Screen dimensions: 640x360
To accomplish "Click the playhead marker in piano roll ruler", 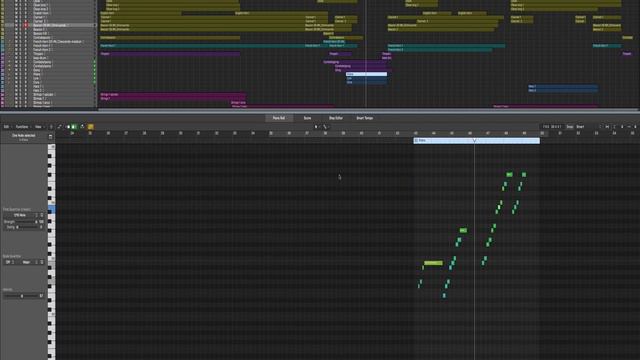I will pyautogui.click(x=474, y=140).
